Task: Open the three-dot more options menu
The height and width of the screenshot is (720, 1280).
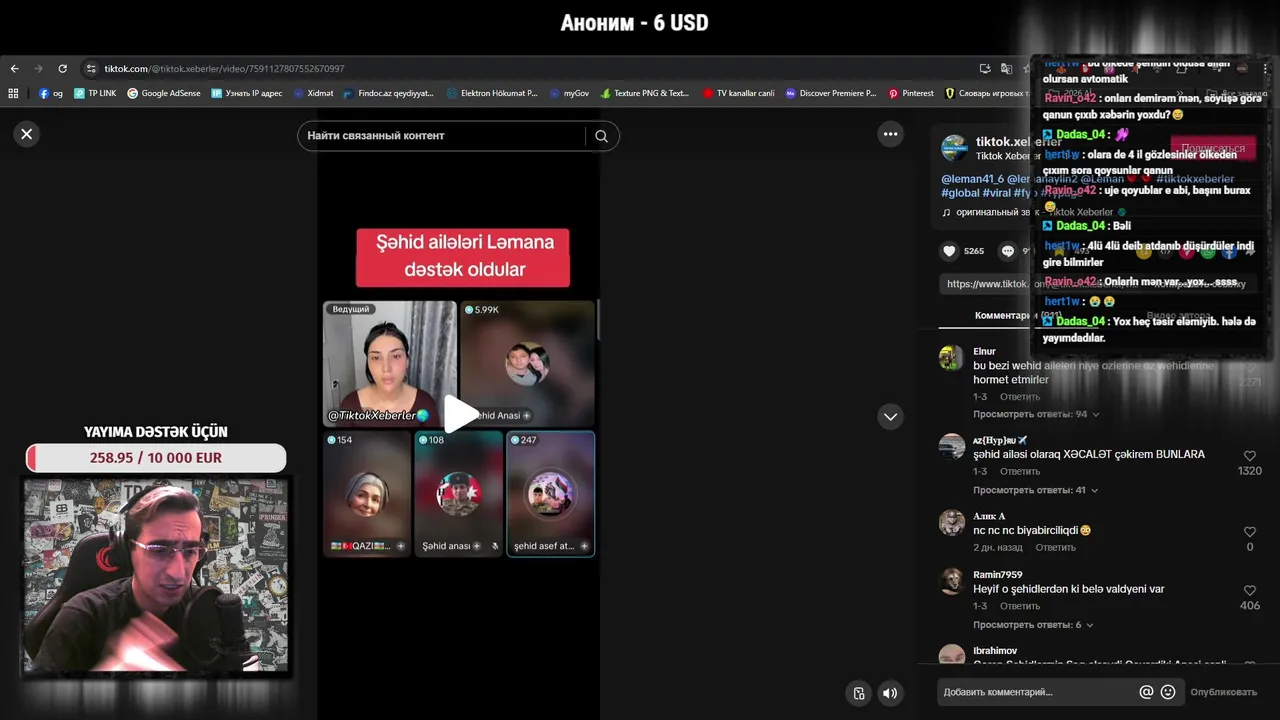Action: coord(890,134)
